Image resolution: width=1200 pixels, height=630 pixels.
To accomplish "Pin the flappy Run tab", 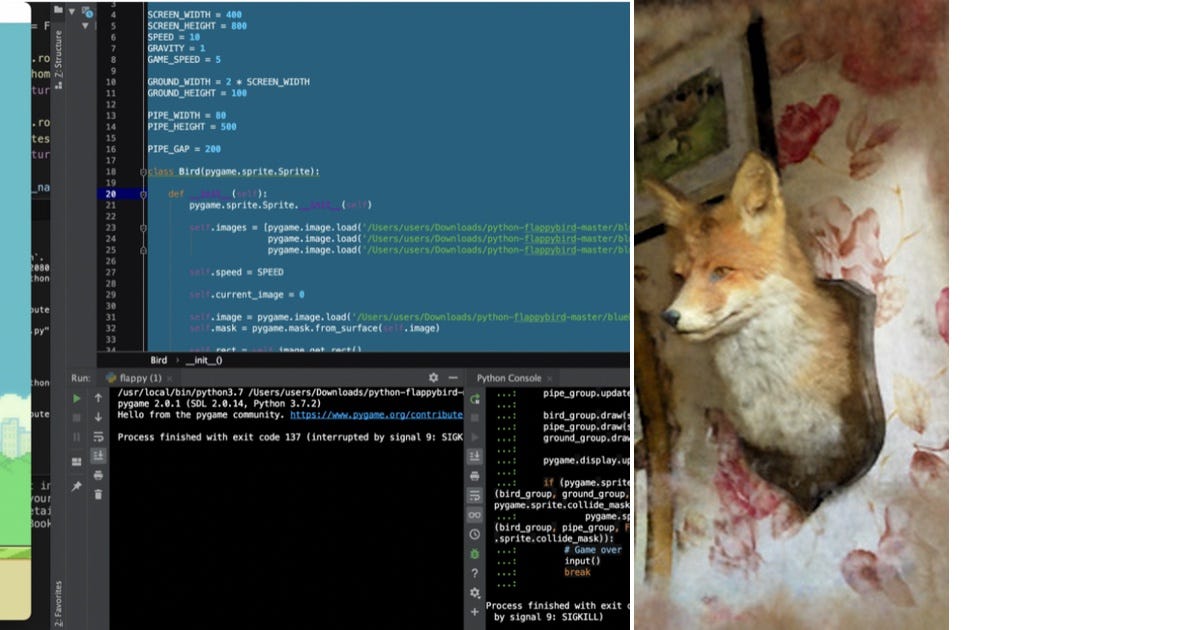I will coord(77,487).
